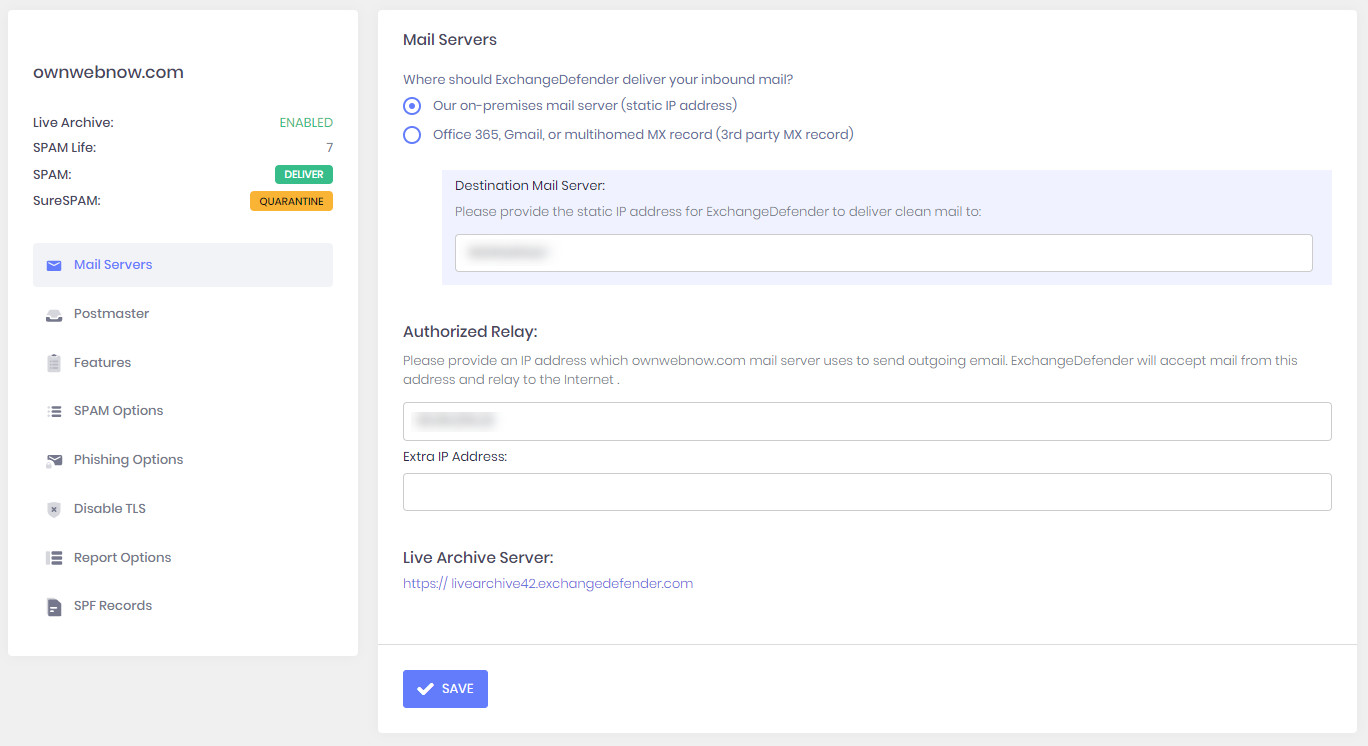Click the Extra IP Address input box
This screenshot has width=1368, height=746.
coord(866,492)
